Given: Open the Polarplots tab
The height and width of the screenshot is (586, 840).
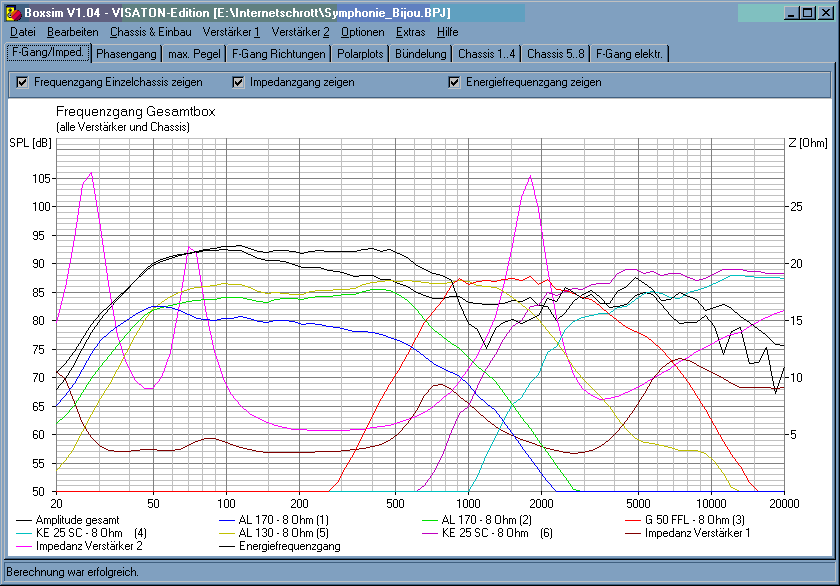Looking at the screenshot, I should [360, 54].
